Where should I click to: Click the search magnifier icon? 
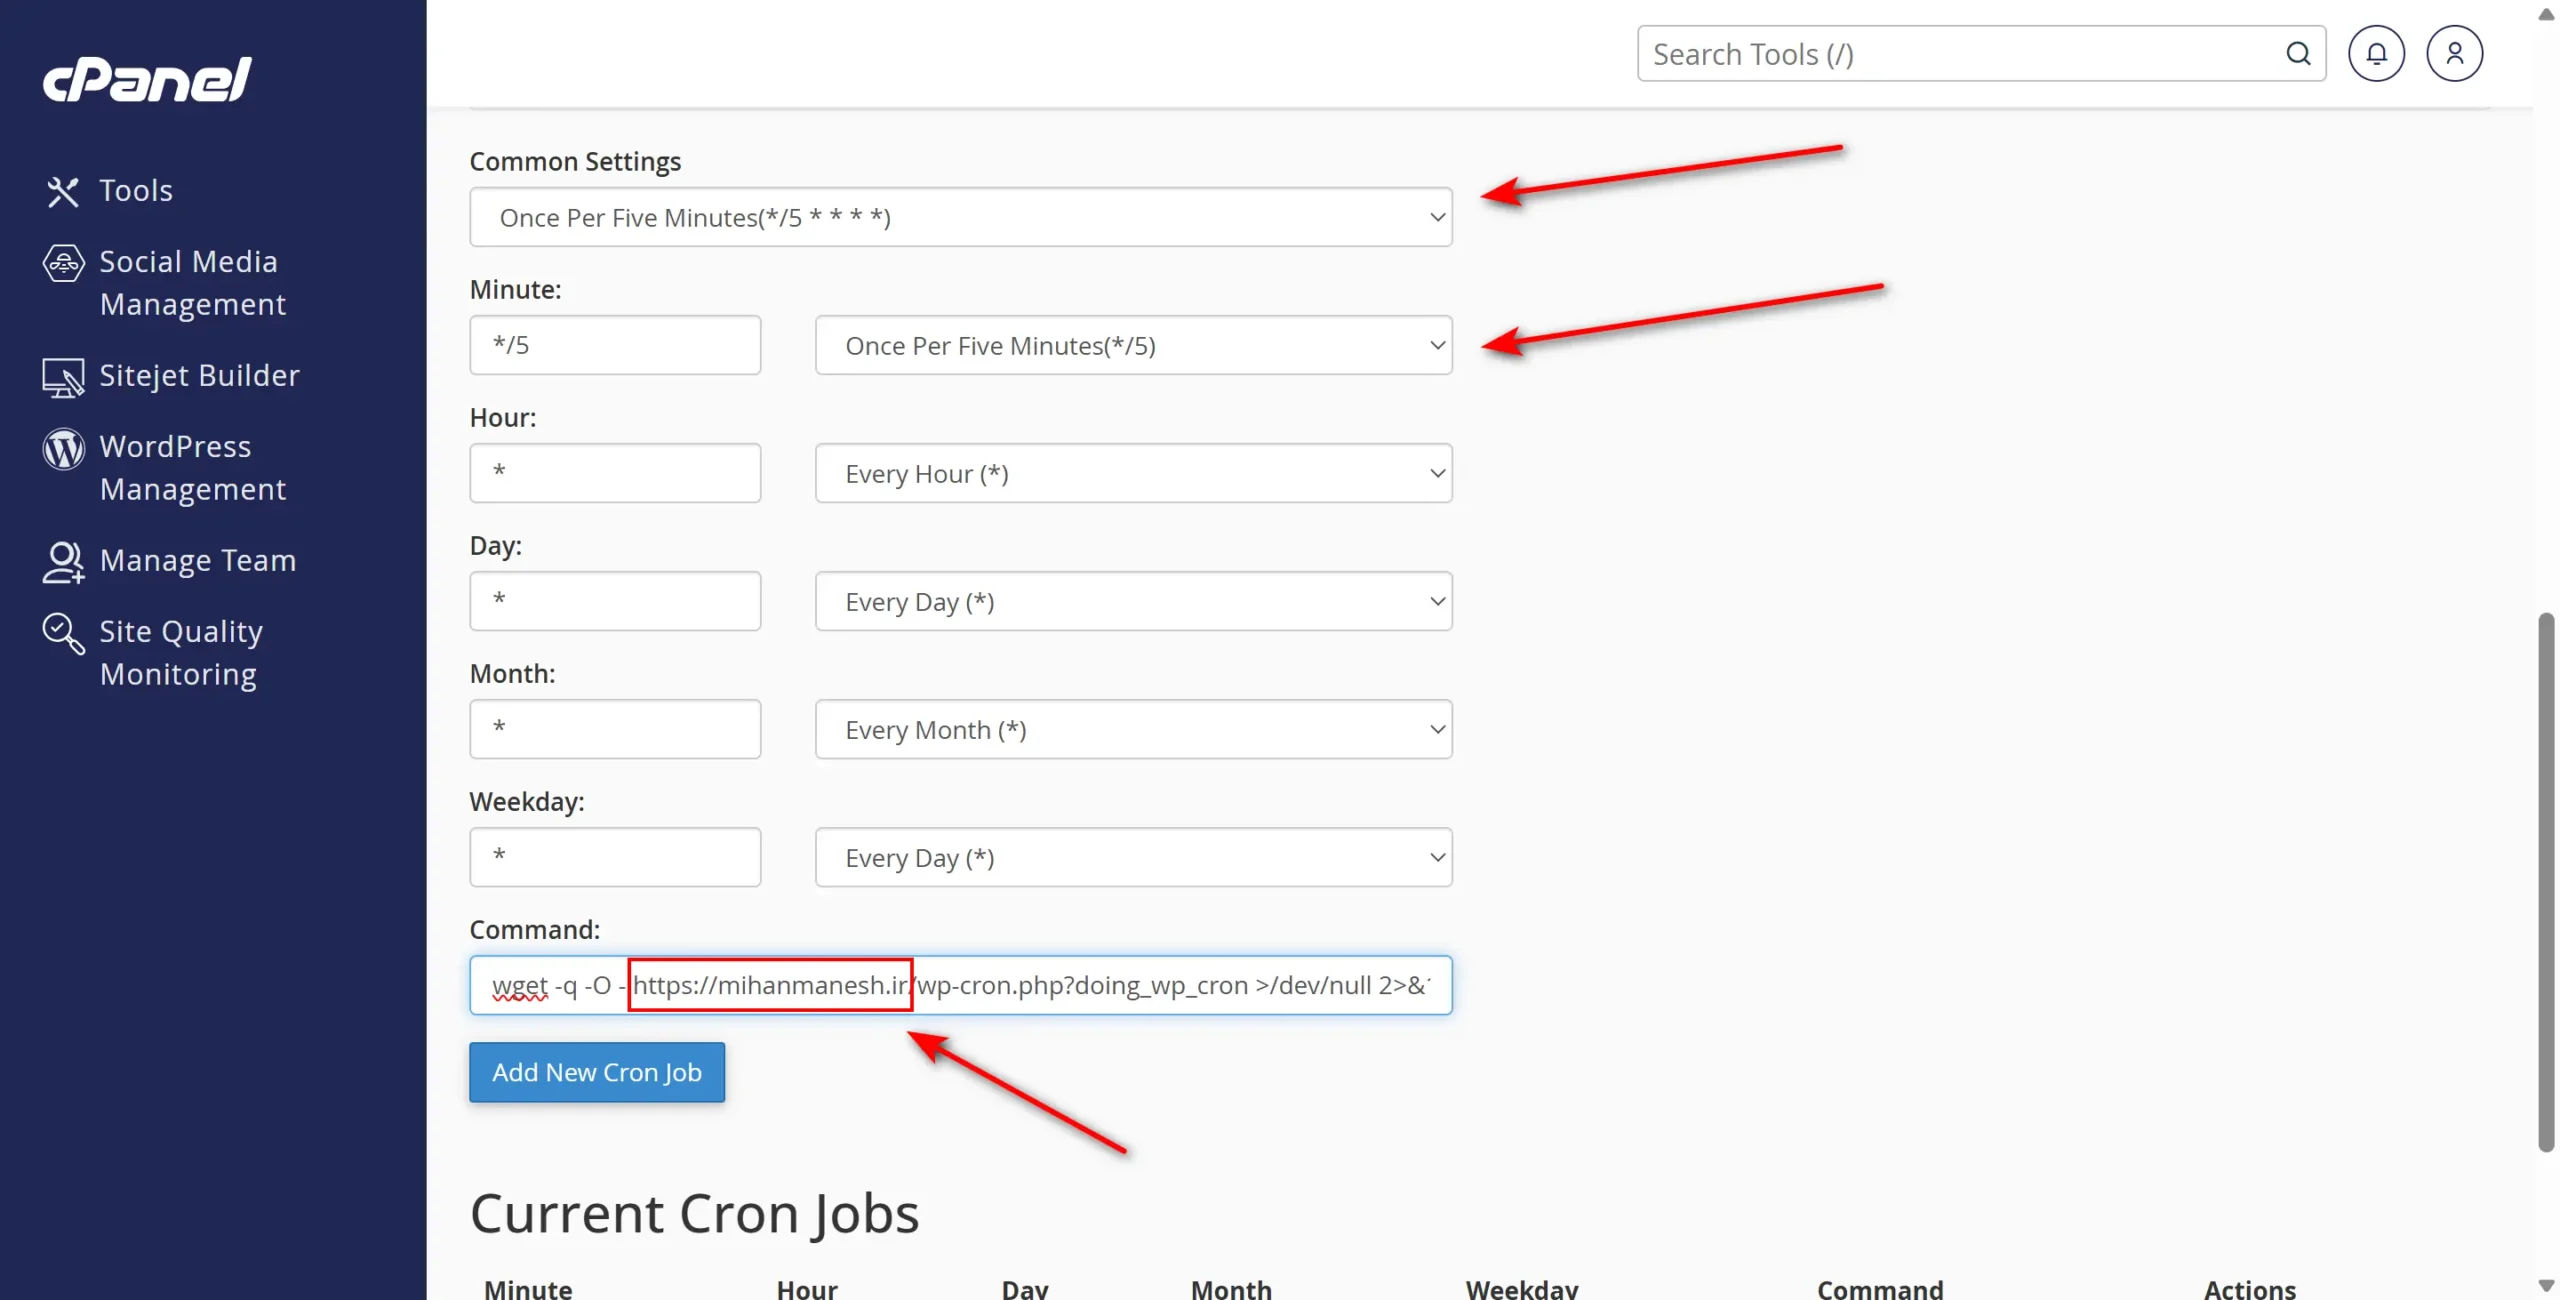pos(2297,53)
